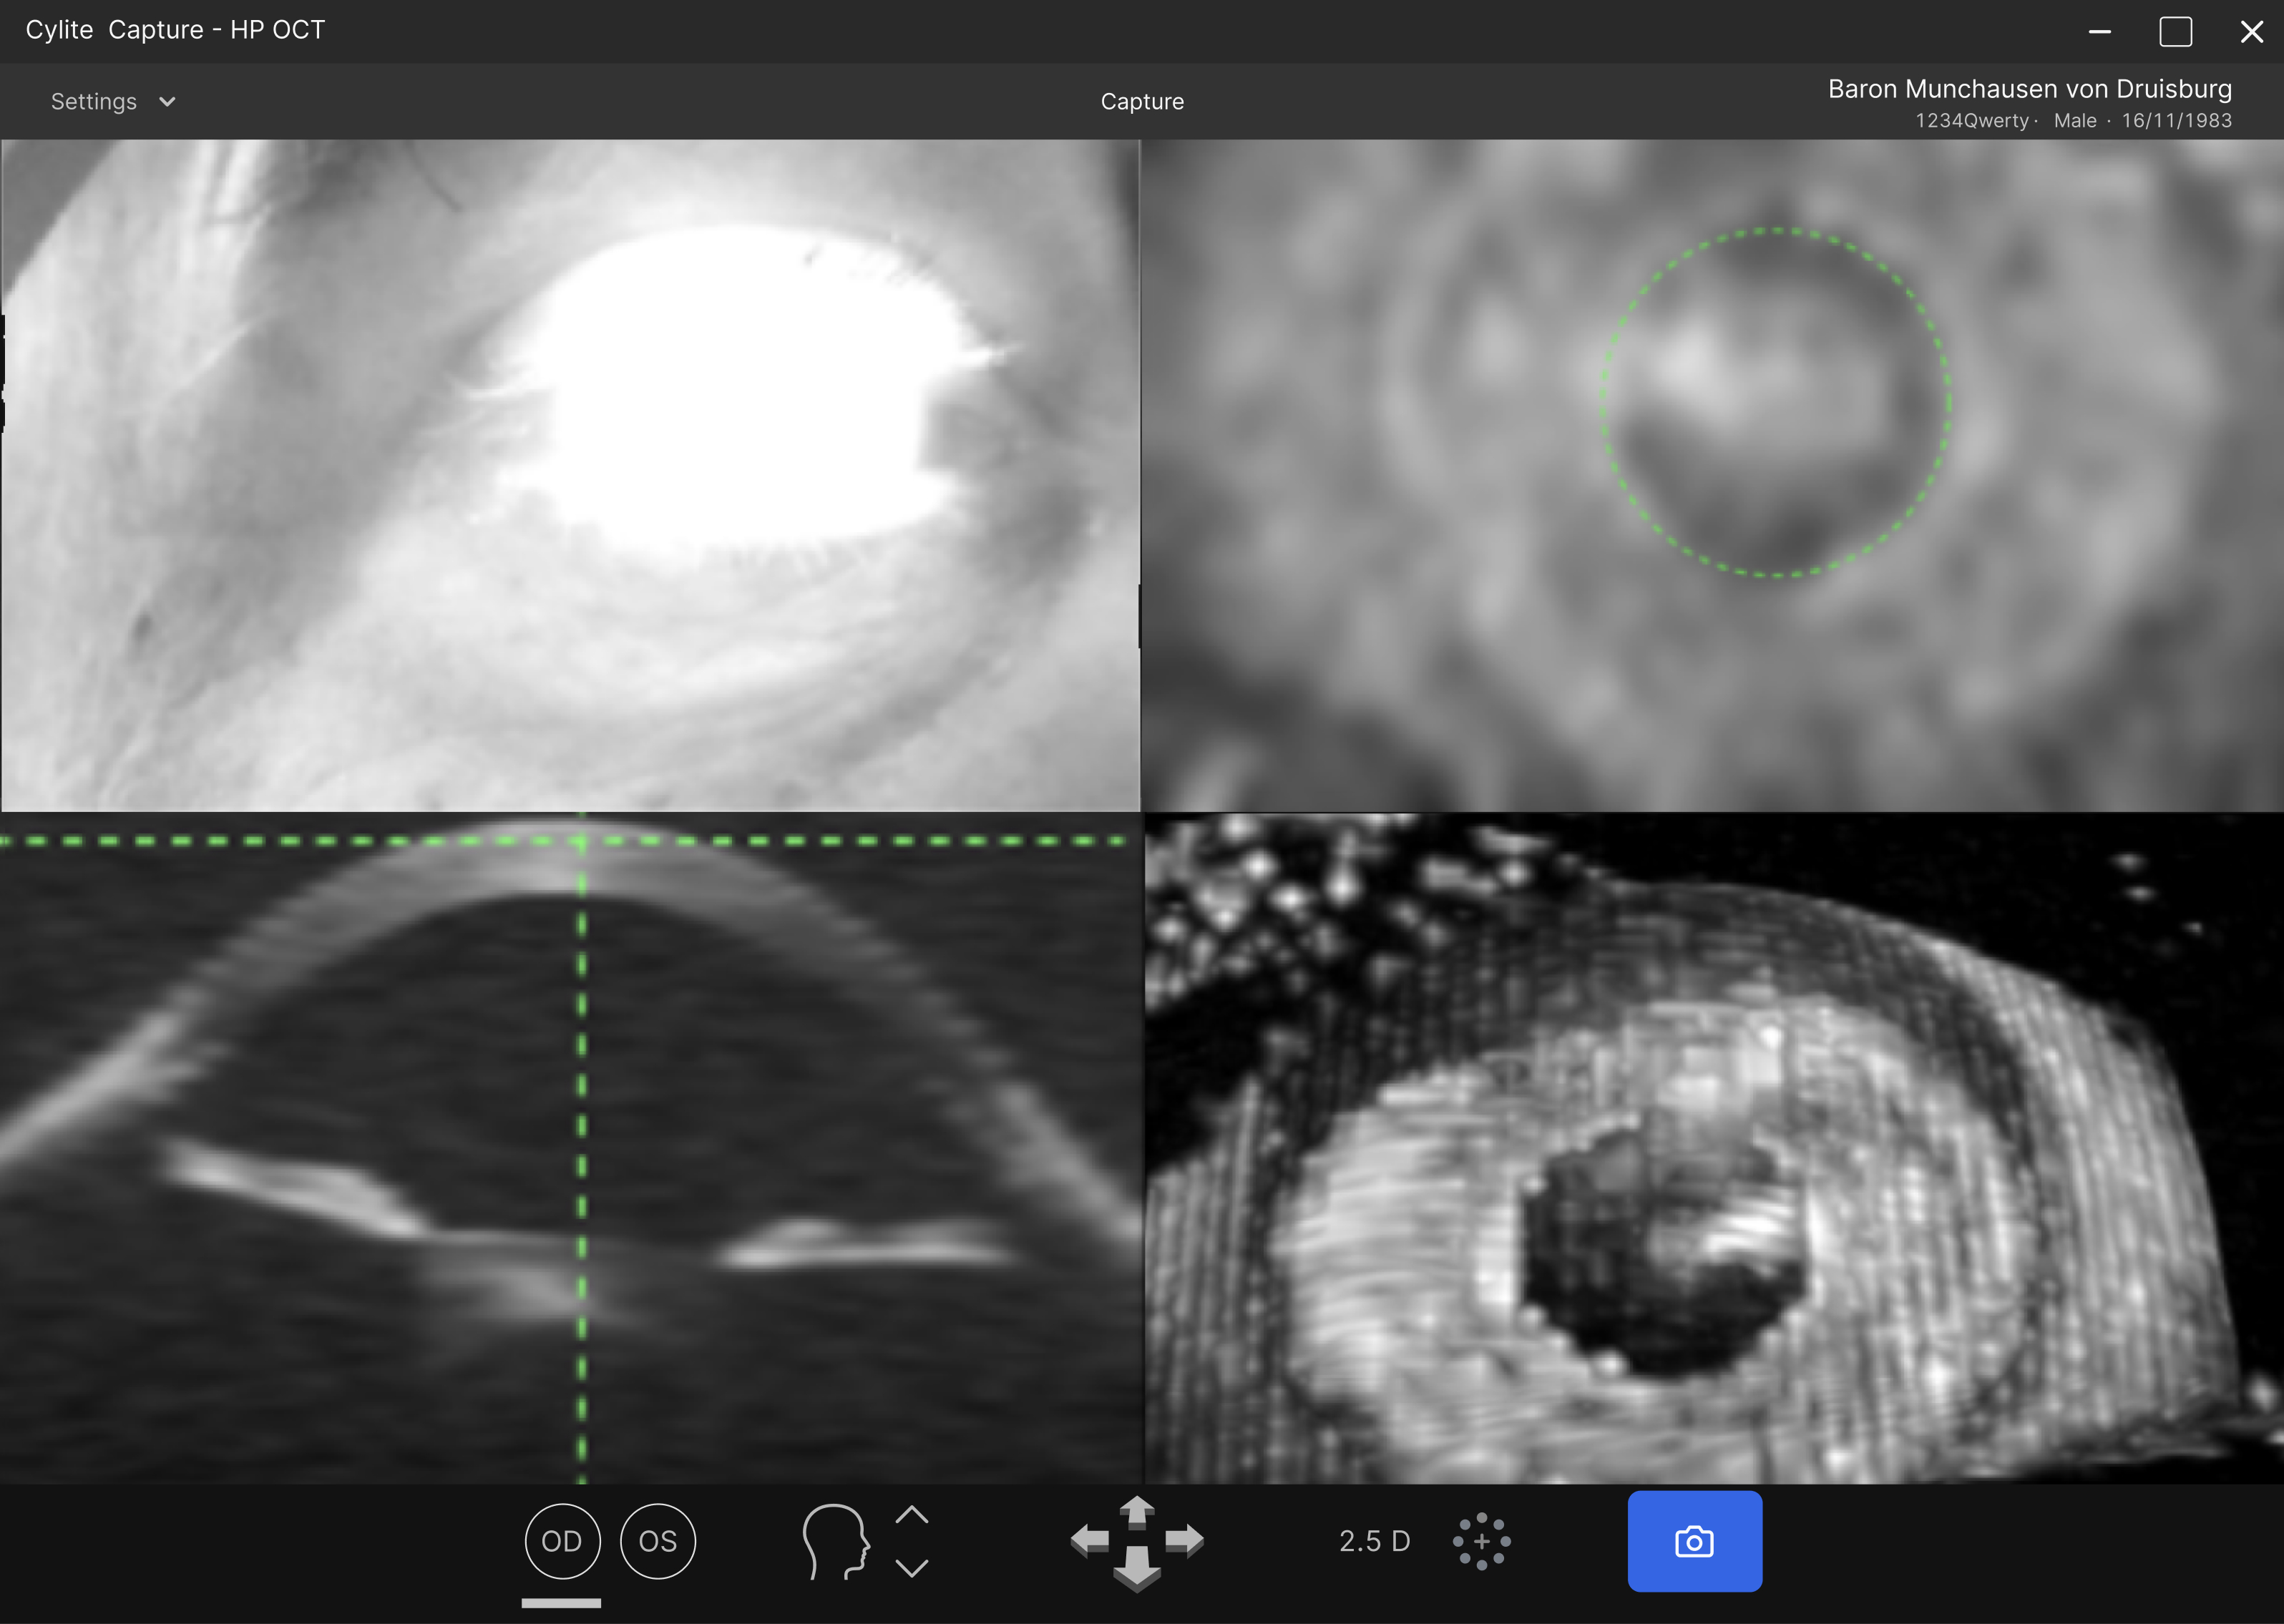Select the Capture tab heading
The image size is (2284, 1624).
[1142, 101]
